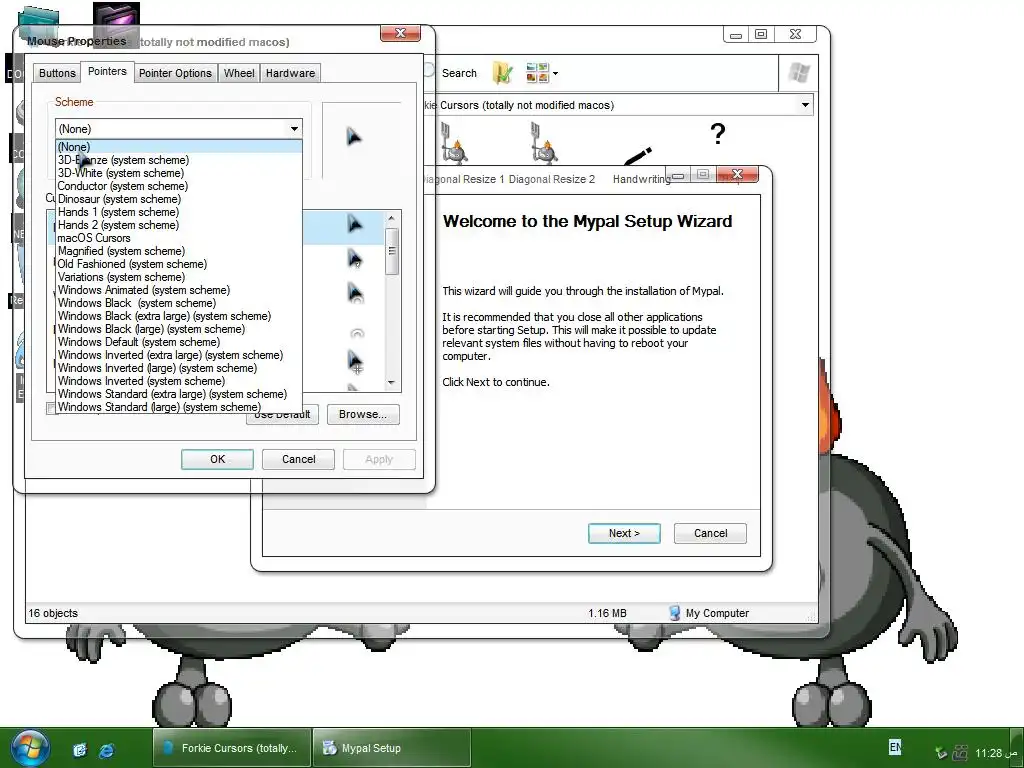1024x768 pixels.
Task: Click pointer list scroll-up arrow
Action: point(392,218)
